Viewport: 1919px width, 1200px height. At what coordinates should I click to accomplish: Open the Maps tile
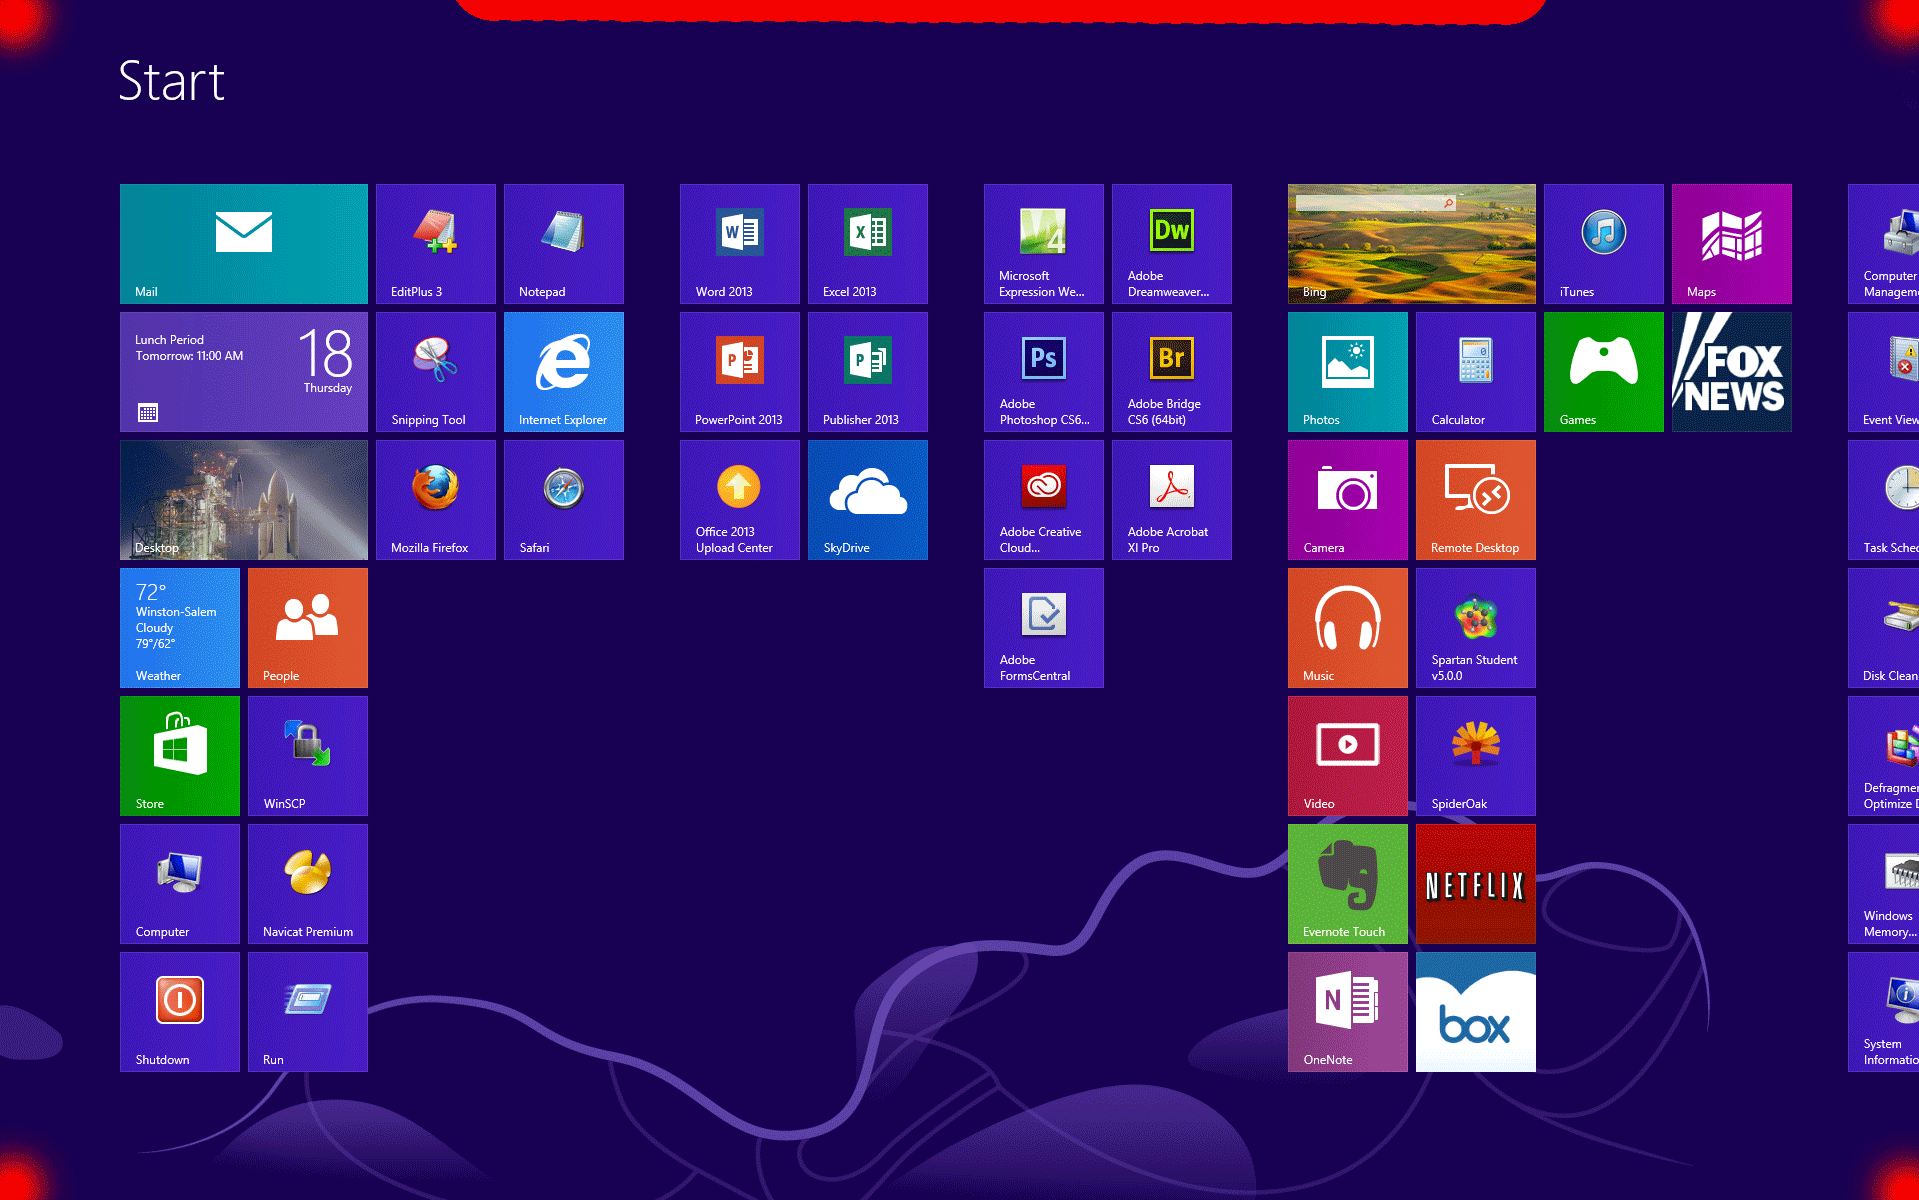[x=1732, y=244]
